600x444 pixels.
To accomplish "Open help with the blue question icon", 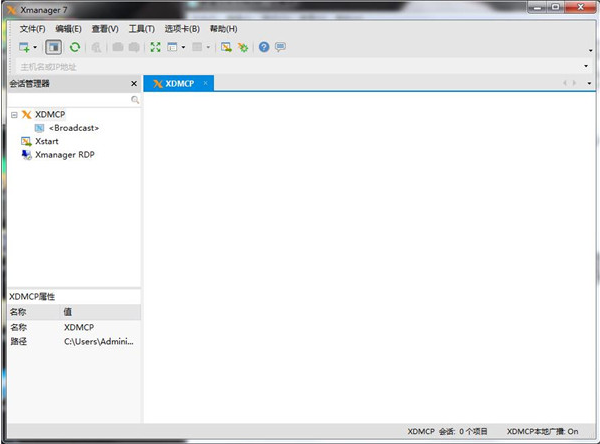I will pyautogui.click(x=264, y=47).
